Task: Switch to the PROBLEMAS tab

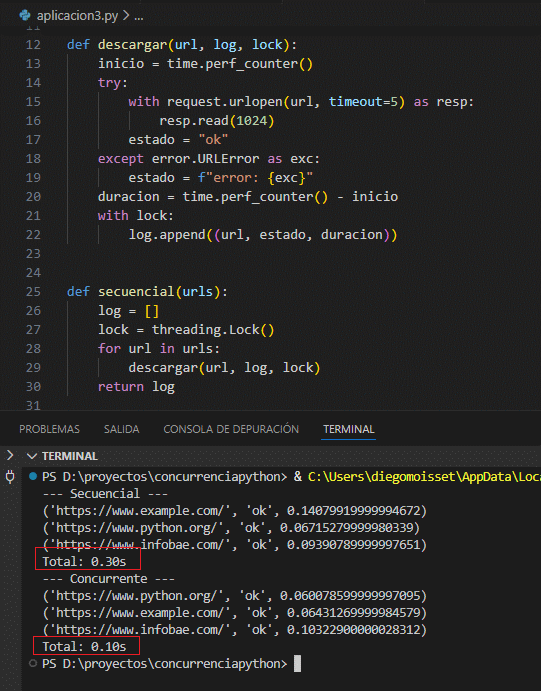Action: (49, 429)
